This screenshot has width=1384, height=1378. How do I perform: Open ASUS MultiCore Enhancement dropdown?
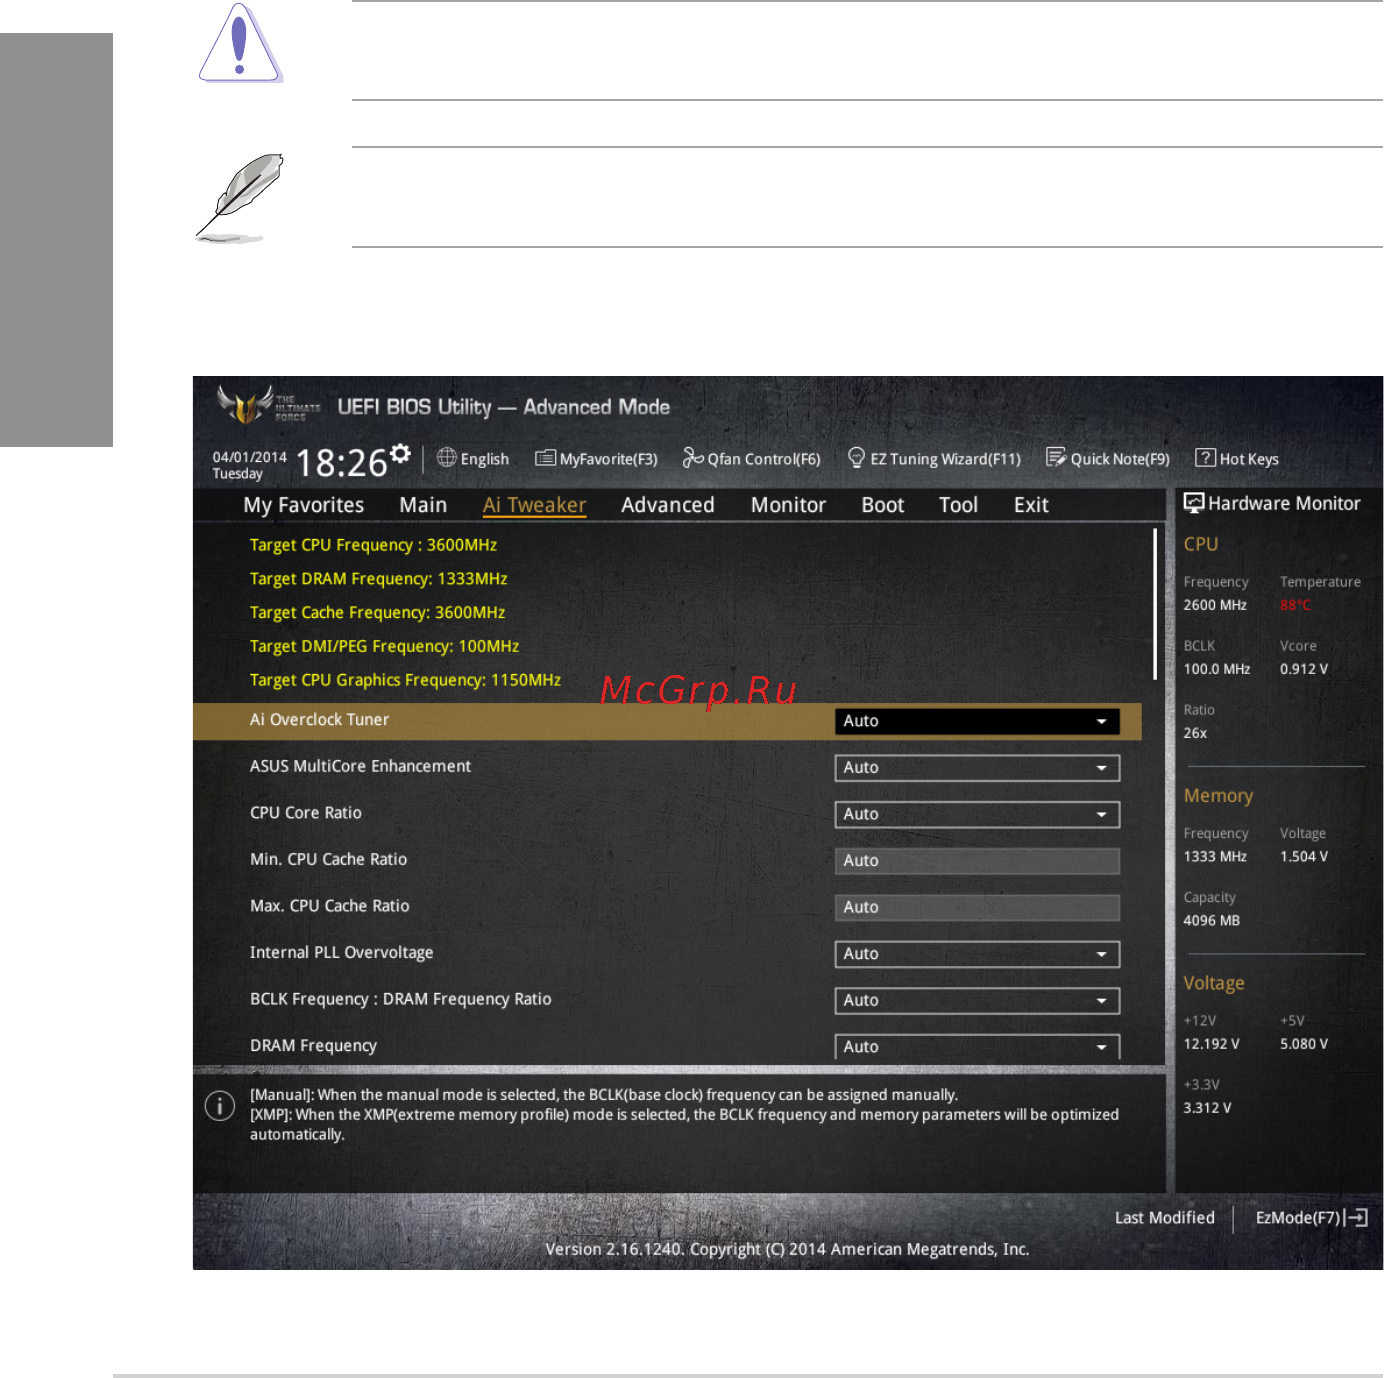[977, 768]
